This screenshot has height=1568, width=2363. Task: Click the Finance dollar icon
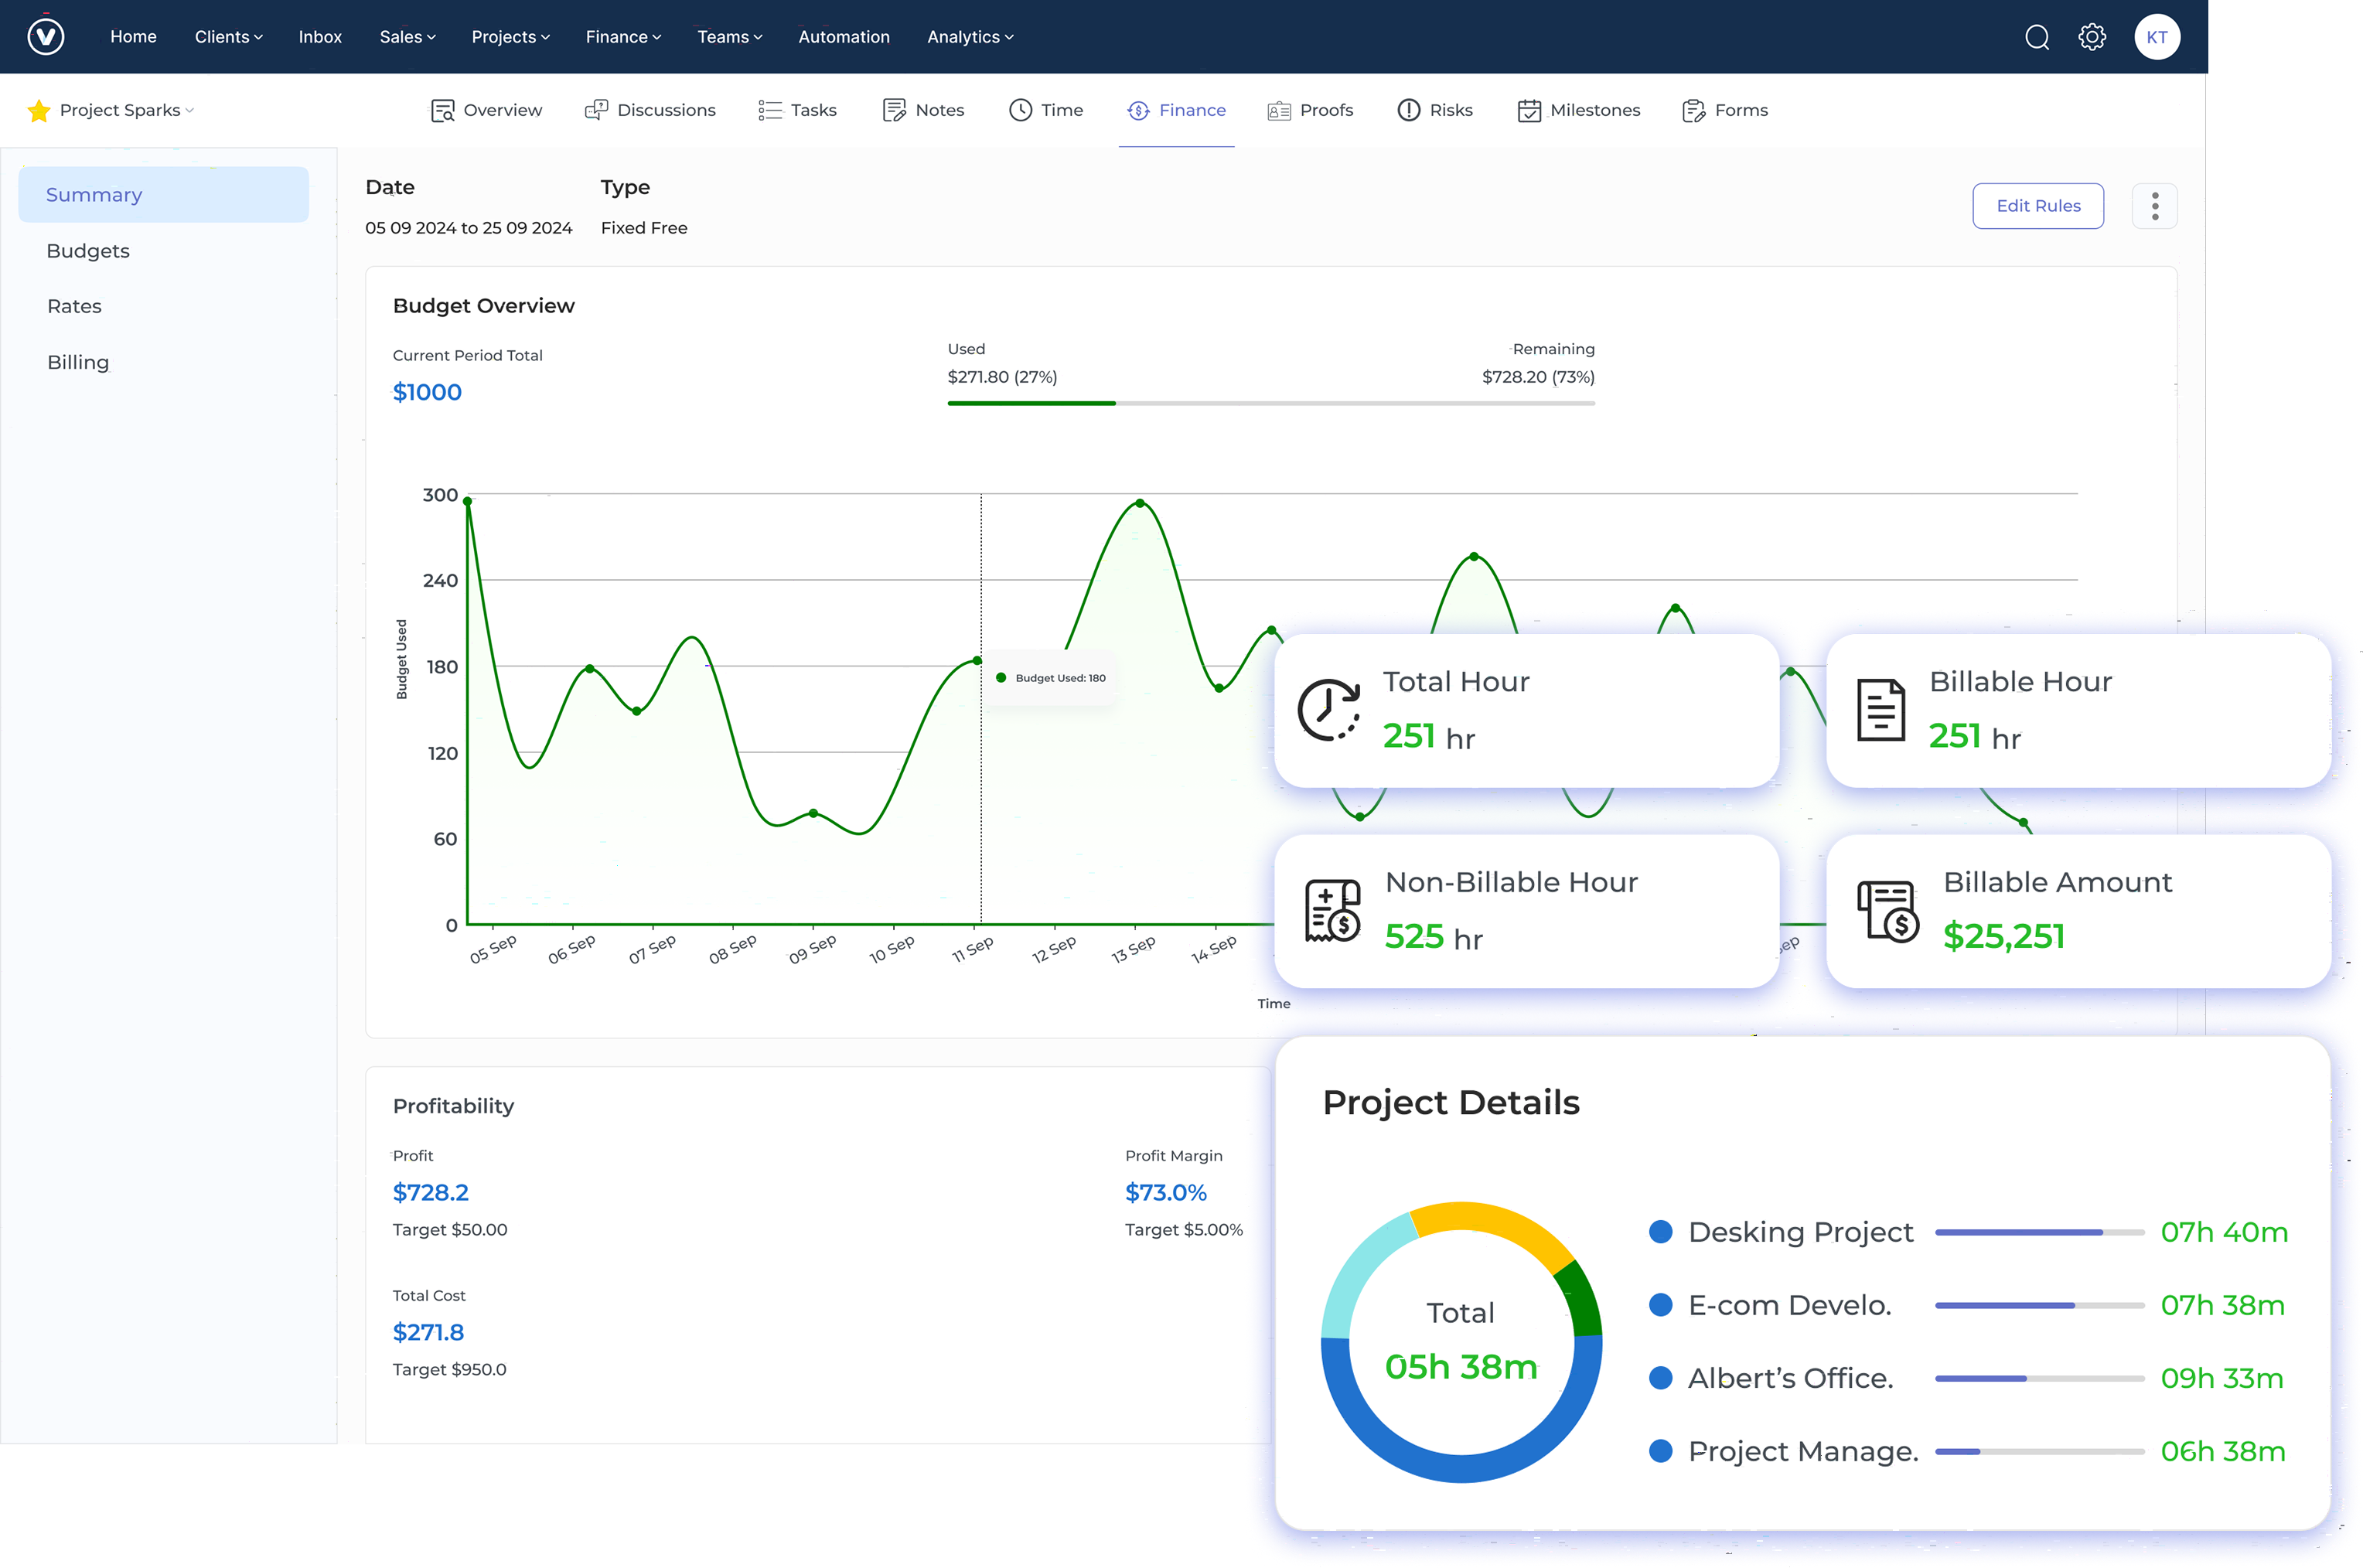pos(1138,110)
